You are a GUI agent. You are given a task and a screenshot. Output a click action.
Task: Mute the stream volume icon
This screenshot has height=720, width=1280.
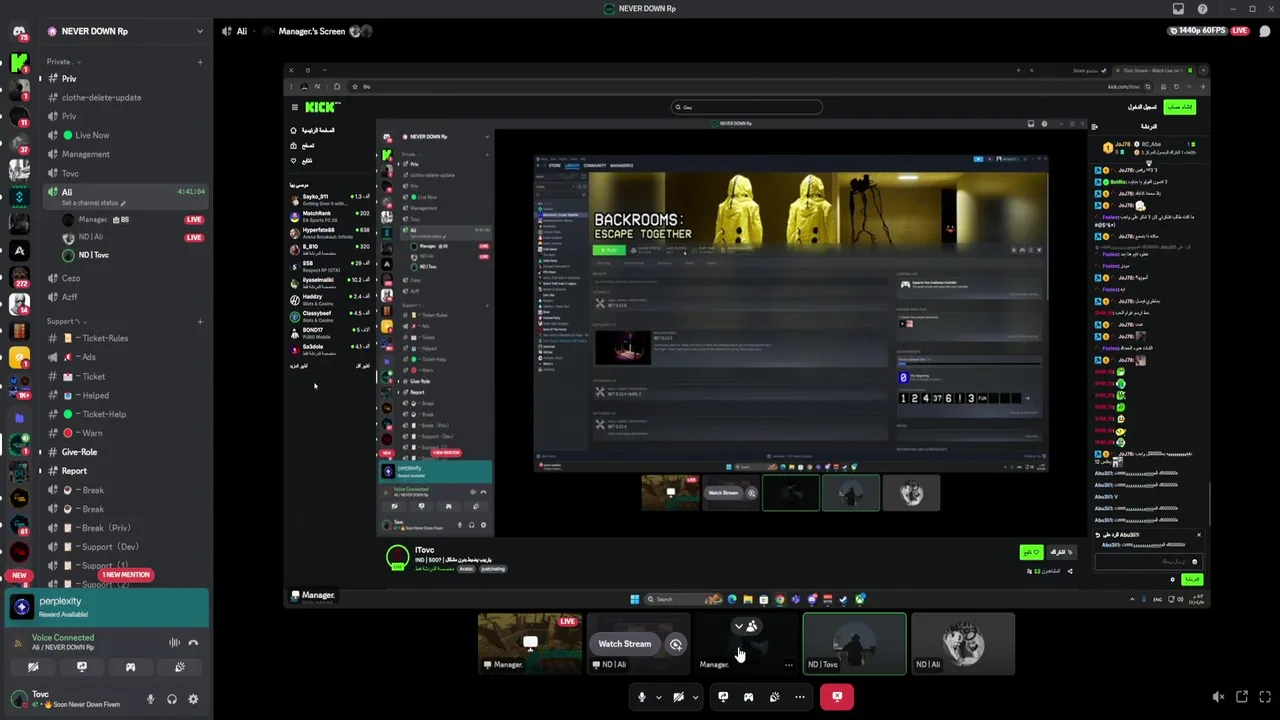1218,697
